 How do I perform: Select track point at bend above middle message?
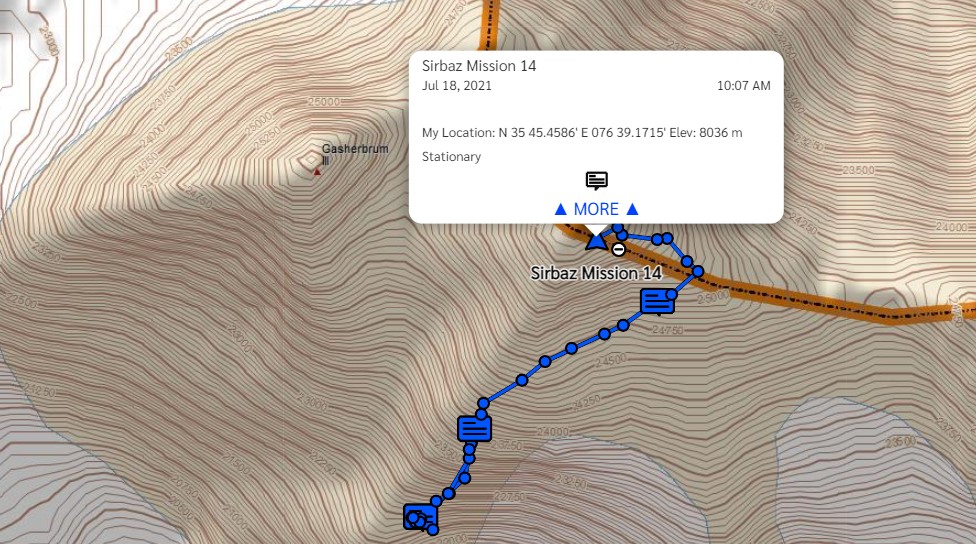click(483, 403)
